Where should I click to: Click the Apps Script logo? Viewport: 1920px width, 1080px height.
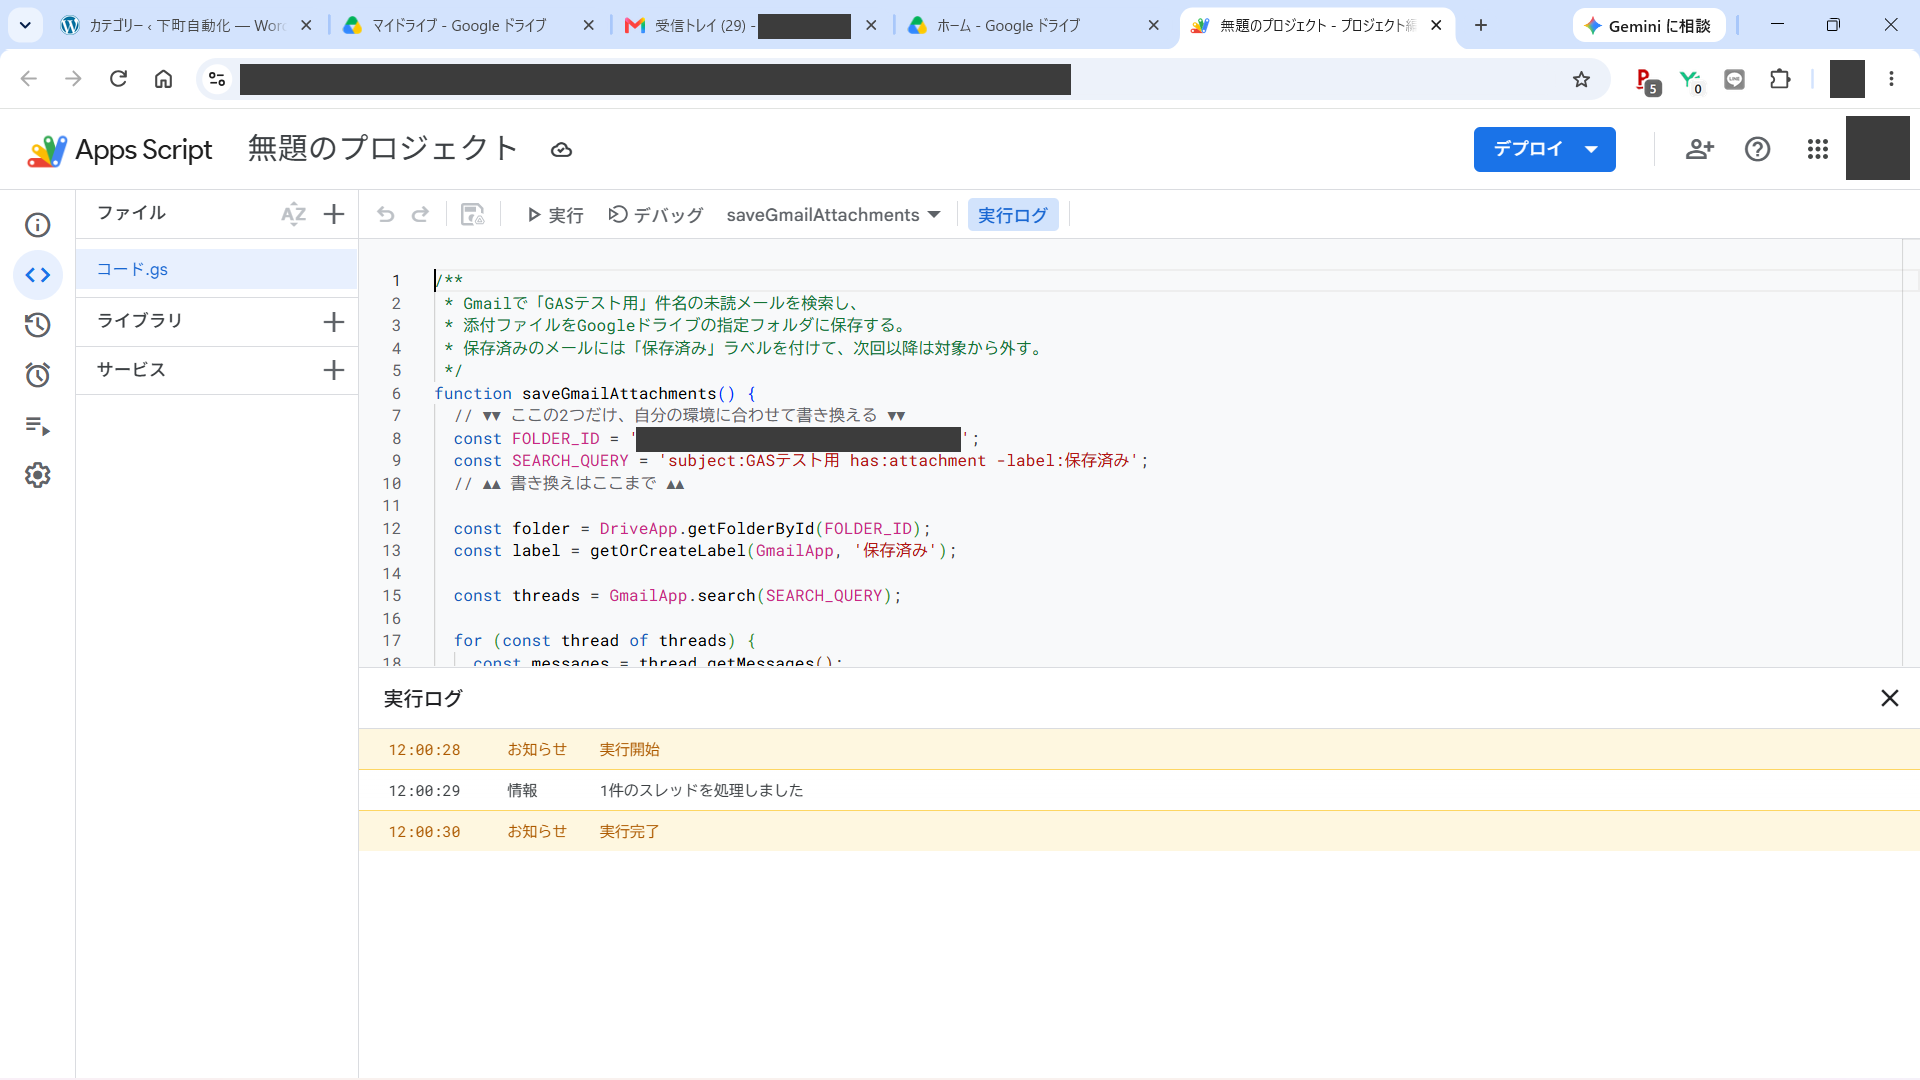click(x=119, y=150)
